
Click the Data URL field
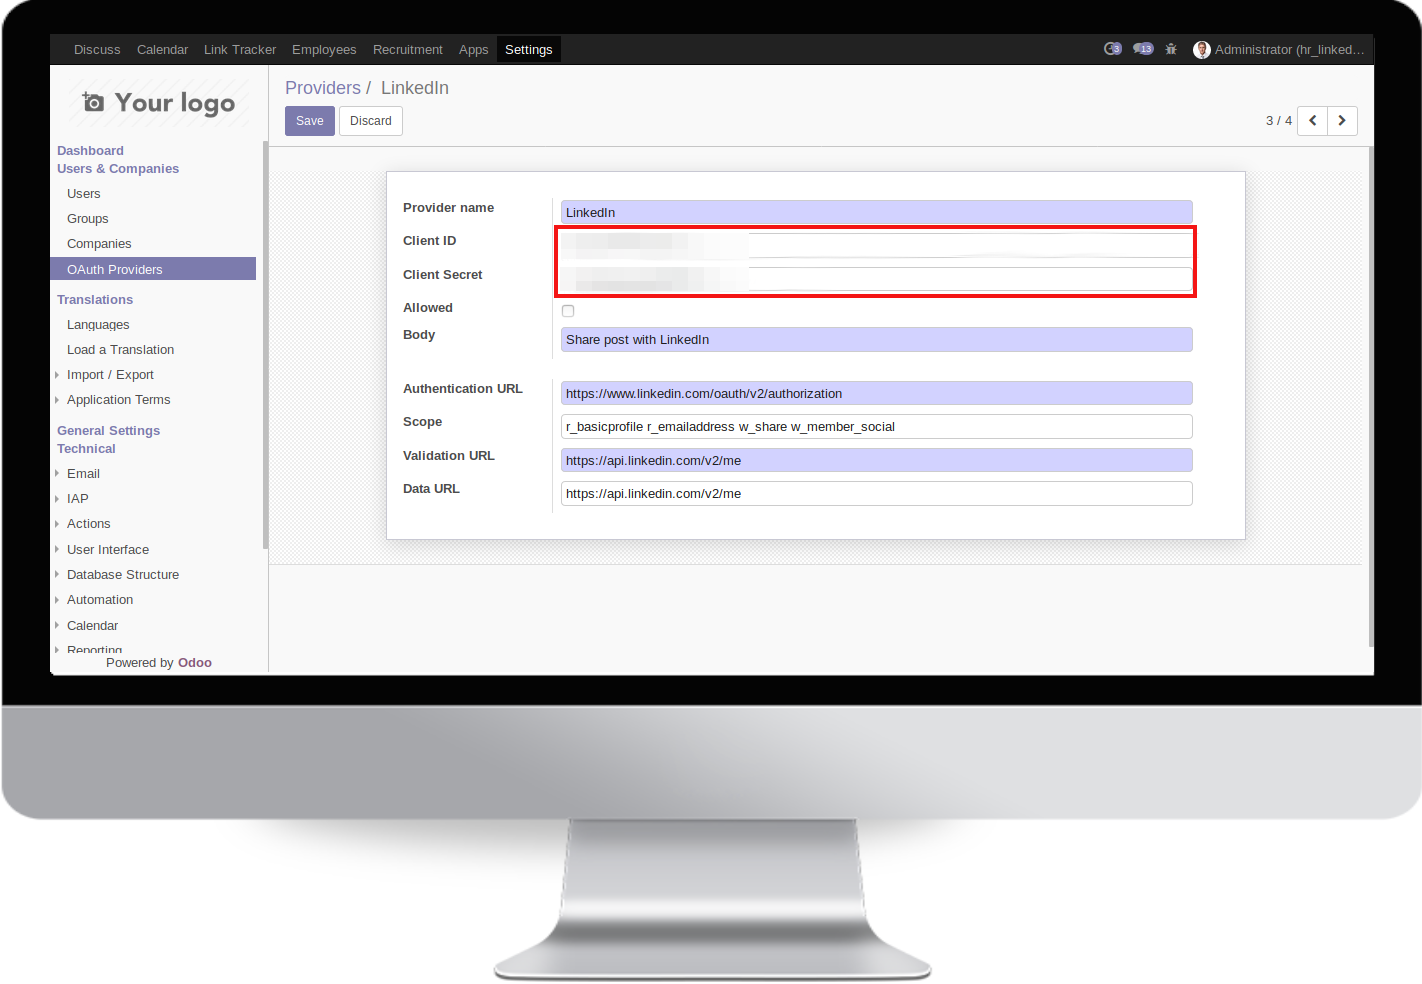(x=877, y=494)
